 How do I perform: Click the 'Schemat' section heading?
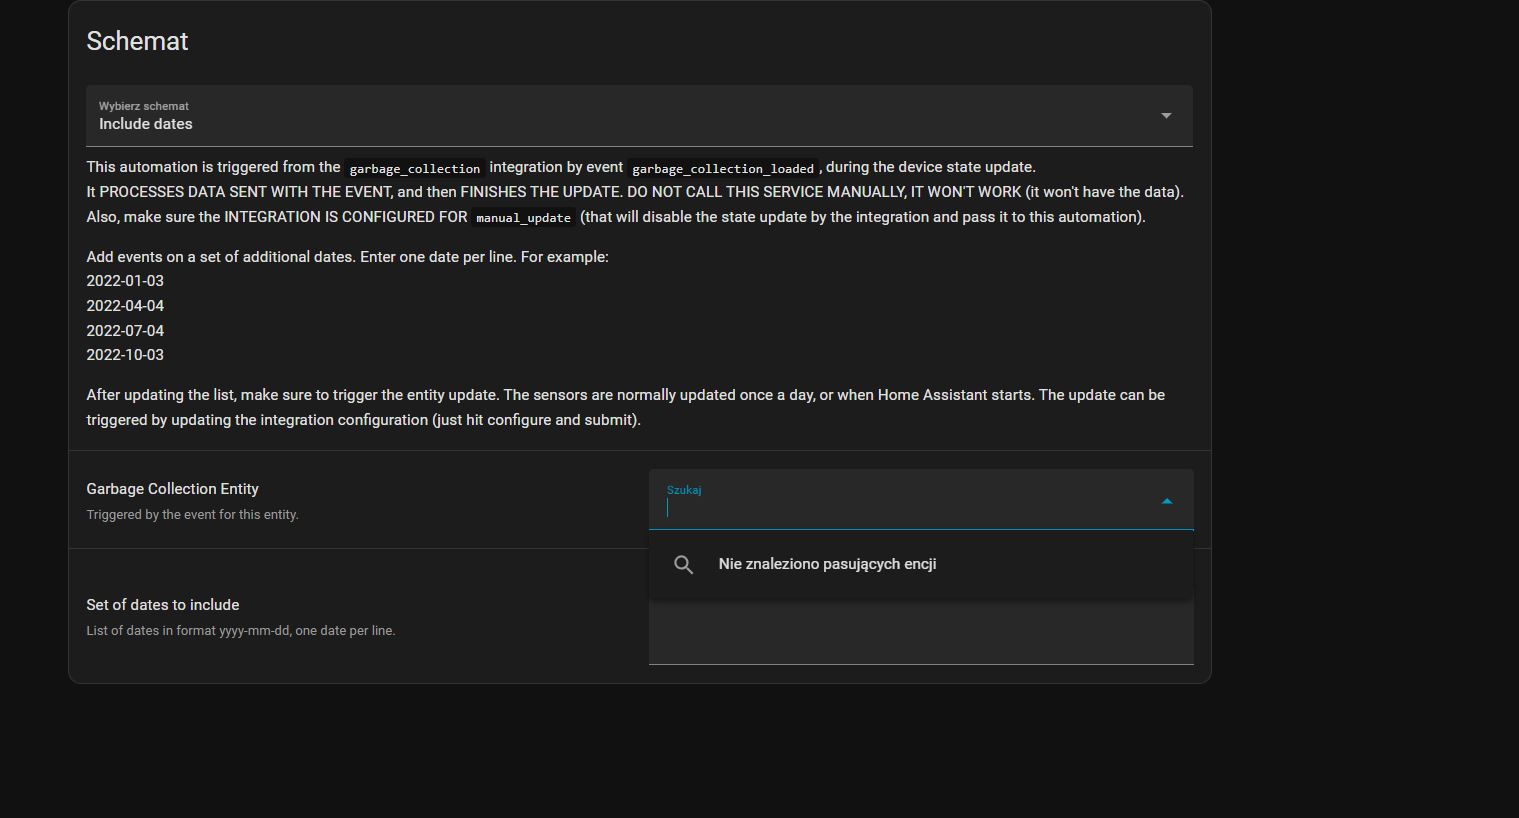pyautogui.click(x=137, y=42)
